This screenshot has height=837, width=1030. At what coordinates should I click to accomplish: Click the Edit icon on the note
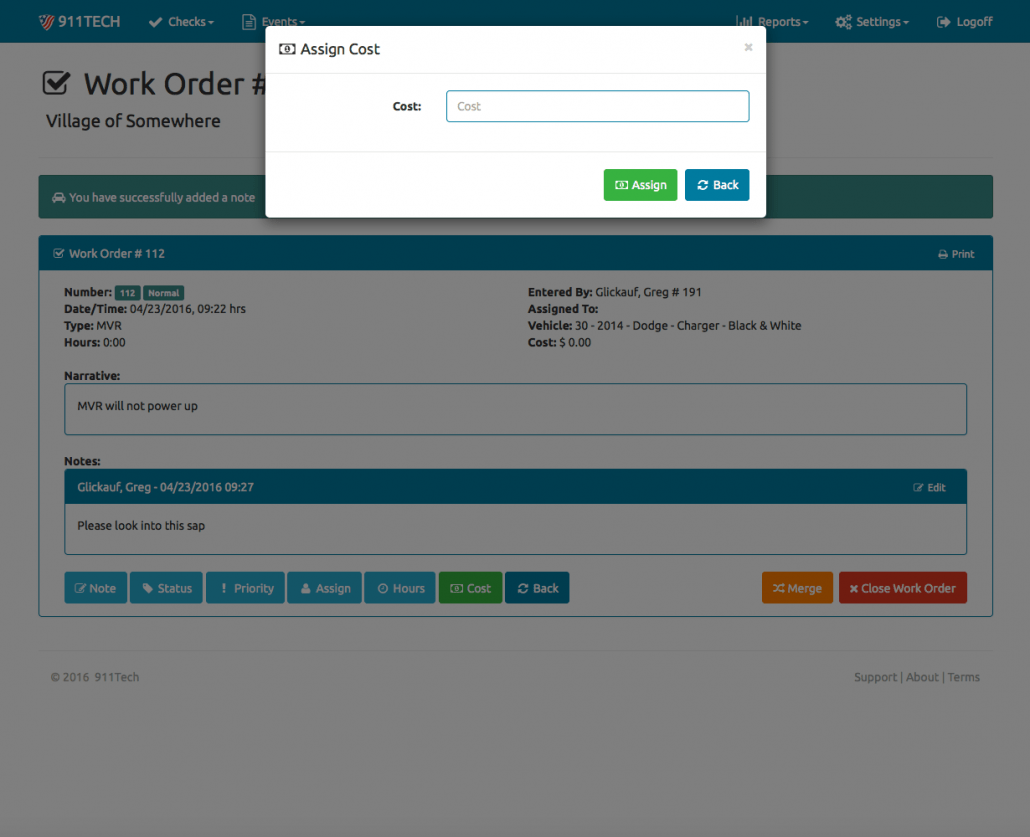point(929,487)
